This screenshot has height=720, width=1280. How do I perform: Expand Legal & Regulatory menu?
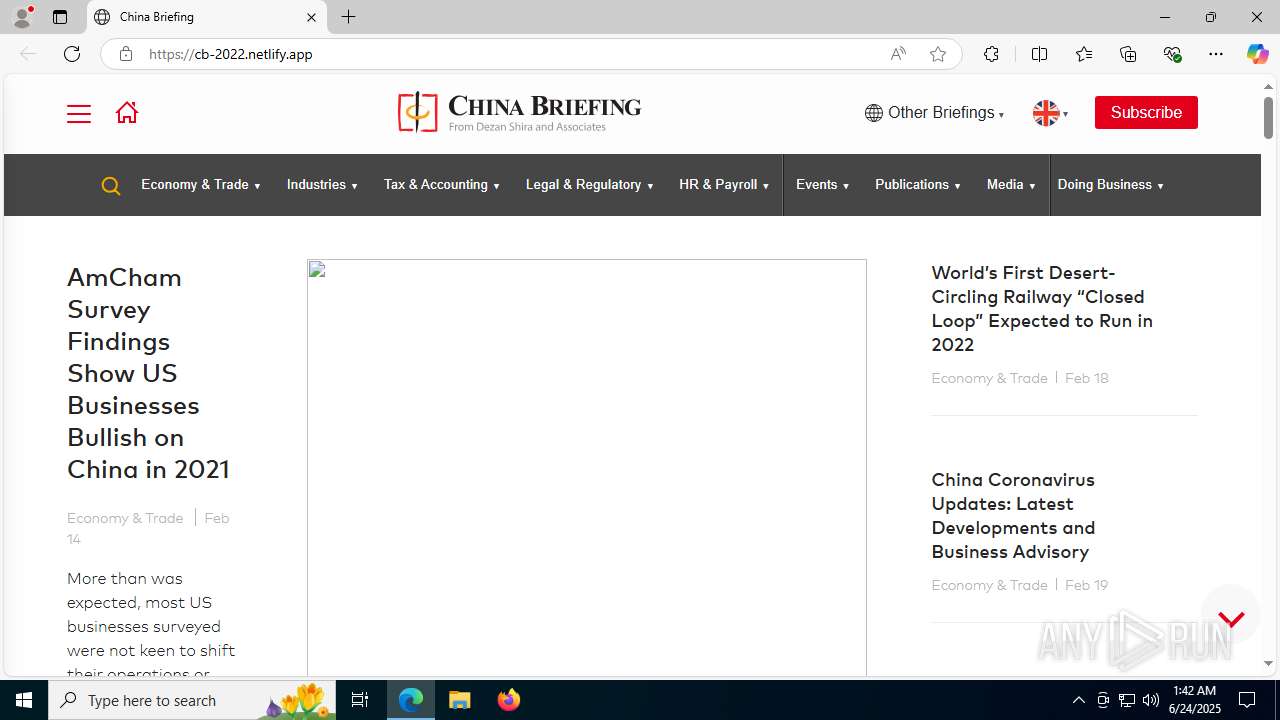point(590,185)
